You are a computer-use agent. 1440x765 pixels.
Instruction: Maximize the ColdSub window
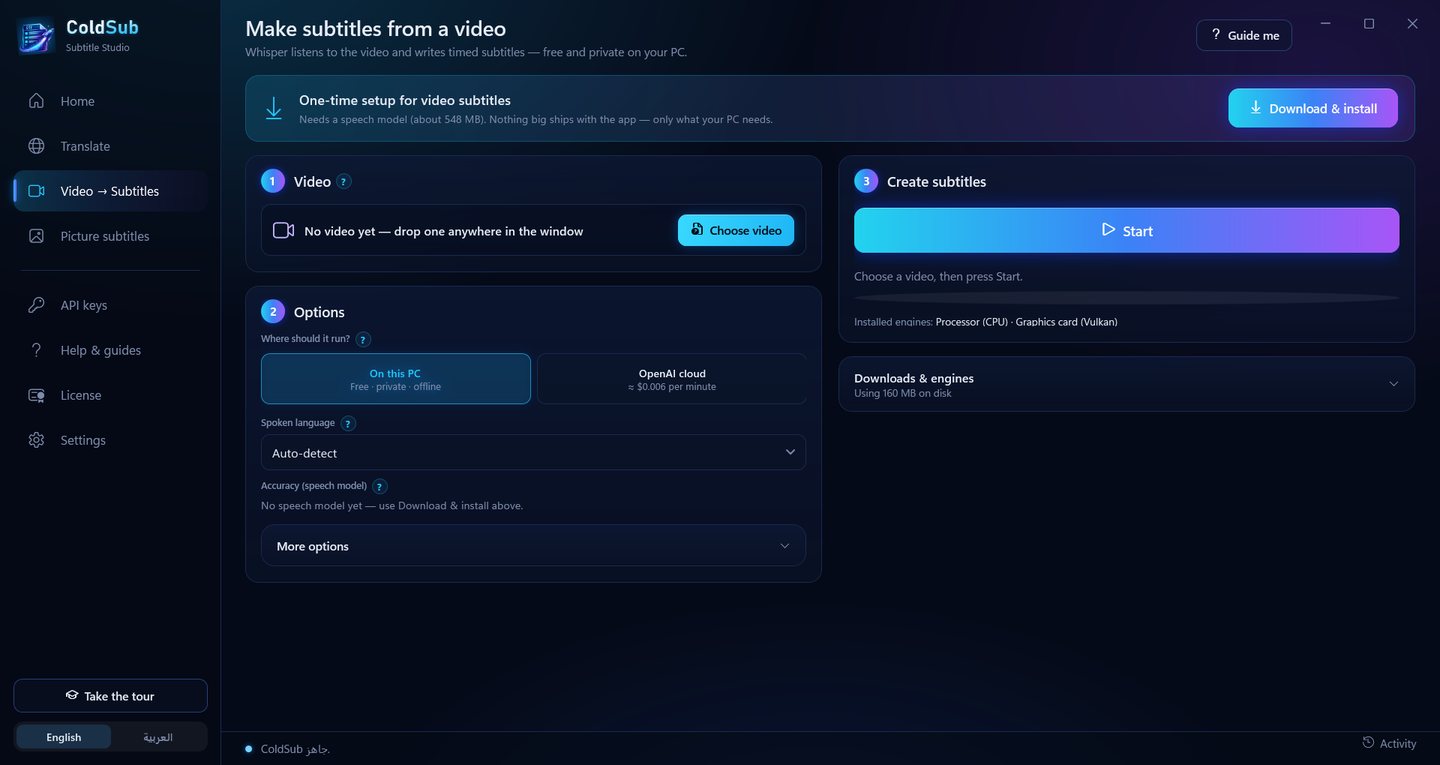(x=1369, y=23)
